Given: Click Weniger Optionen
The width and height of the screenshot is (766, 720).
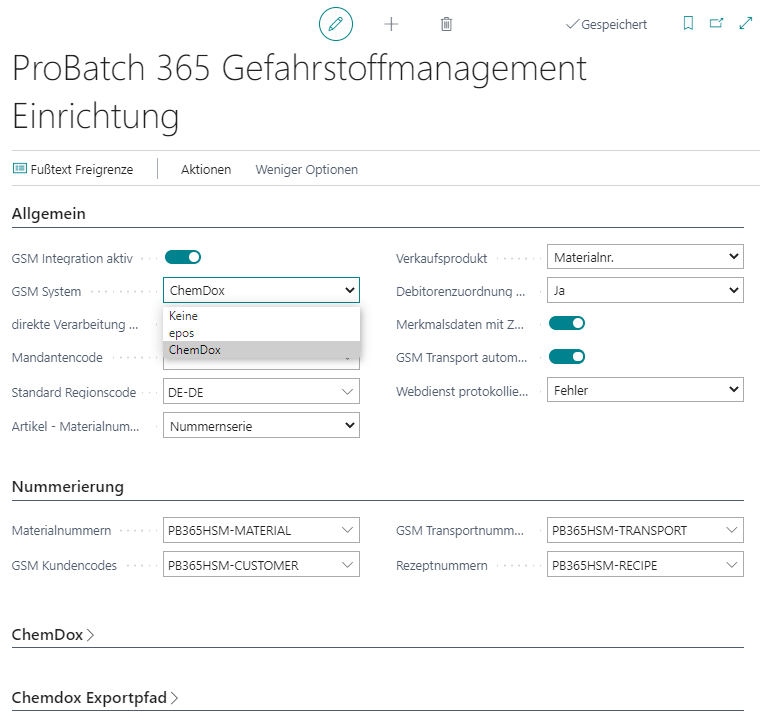Looking at the screenshot, I should (306, 169).
